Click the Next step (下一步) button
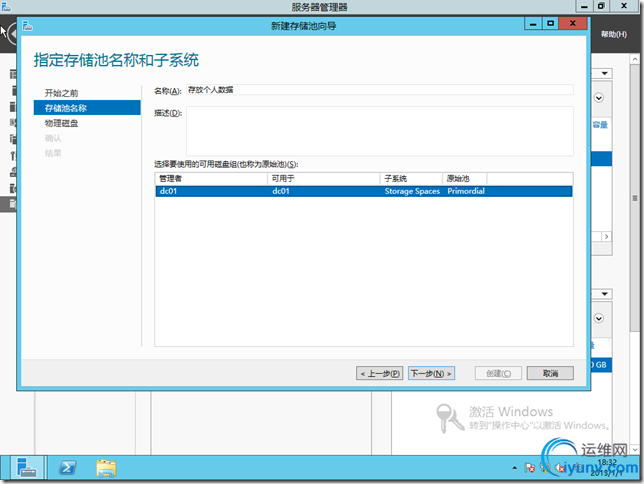 click(x=431, y=373)
